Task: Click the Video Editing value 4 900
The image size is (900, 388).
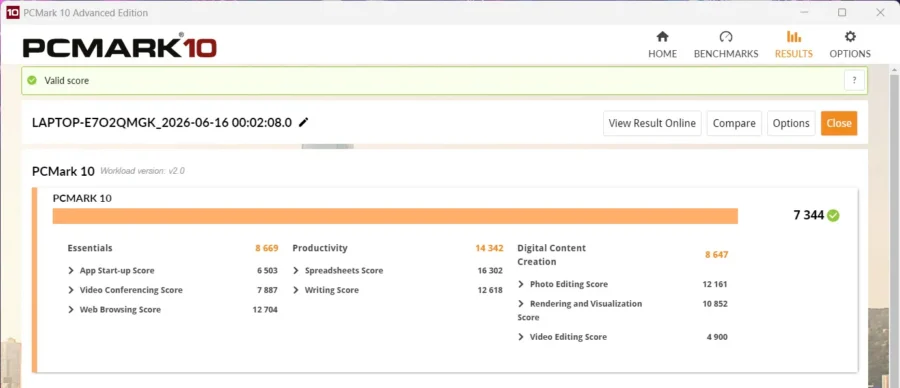Action: click(717, 337)
